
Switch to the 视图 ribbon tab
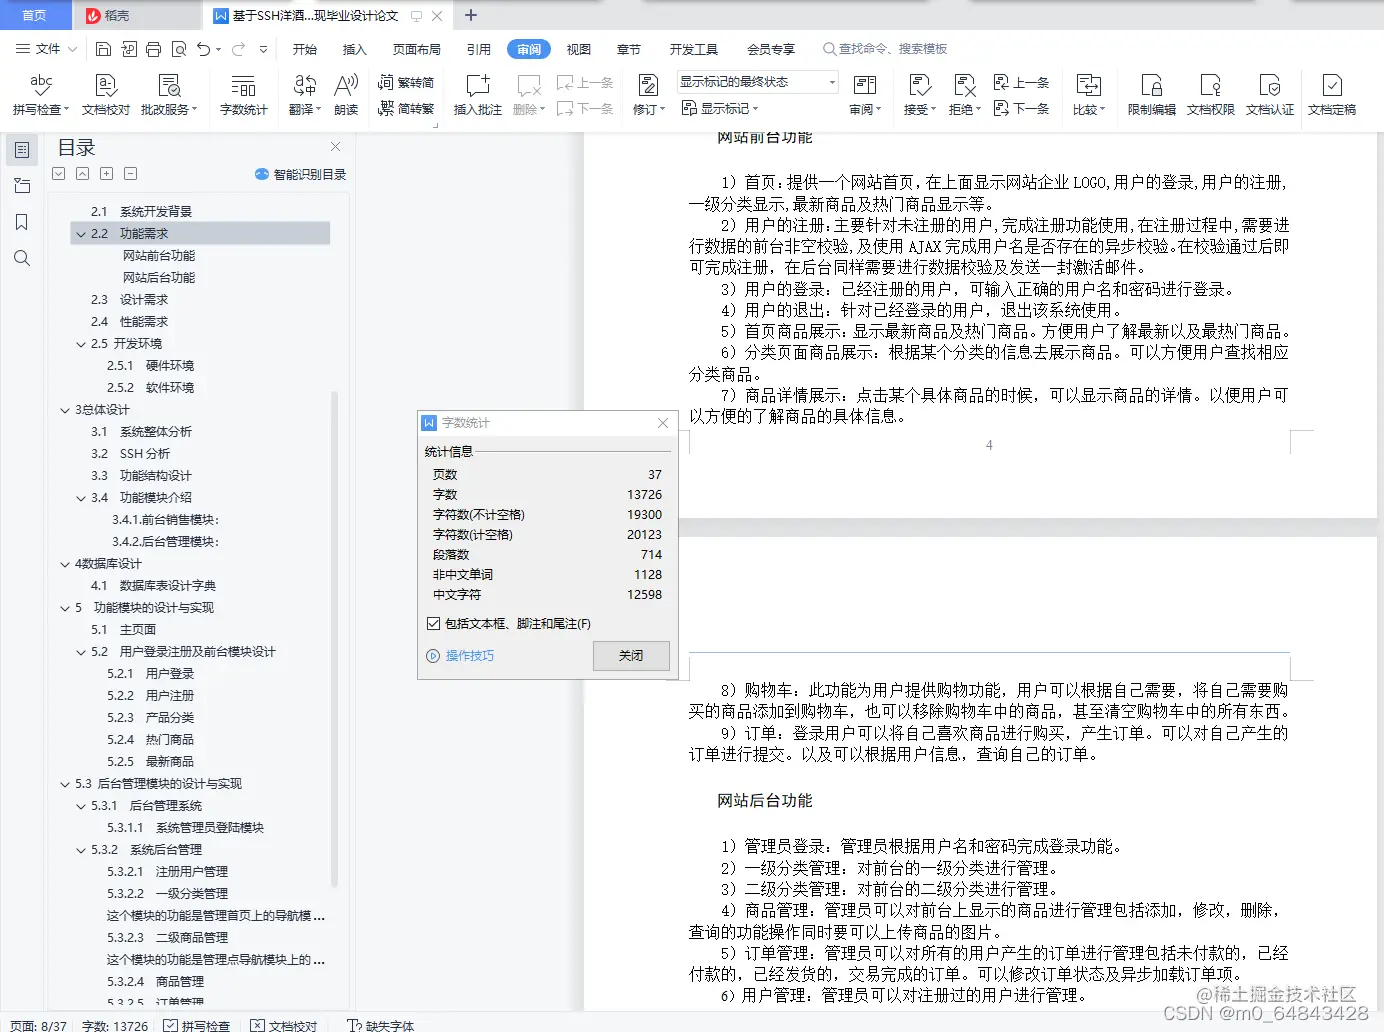pos(578,48)
